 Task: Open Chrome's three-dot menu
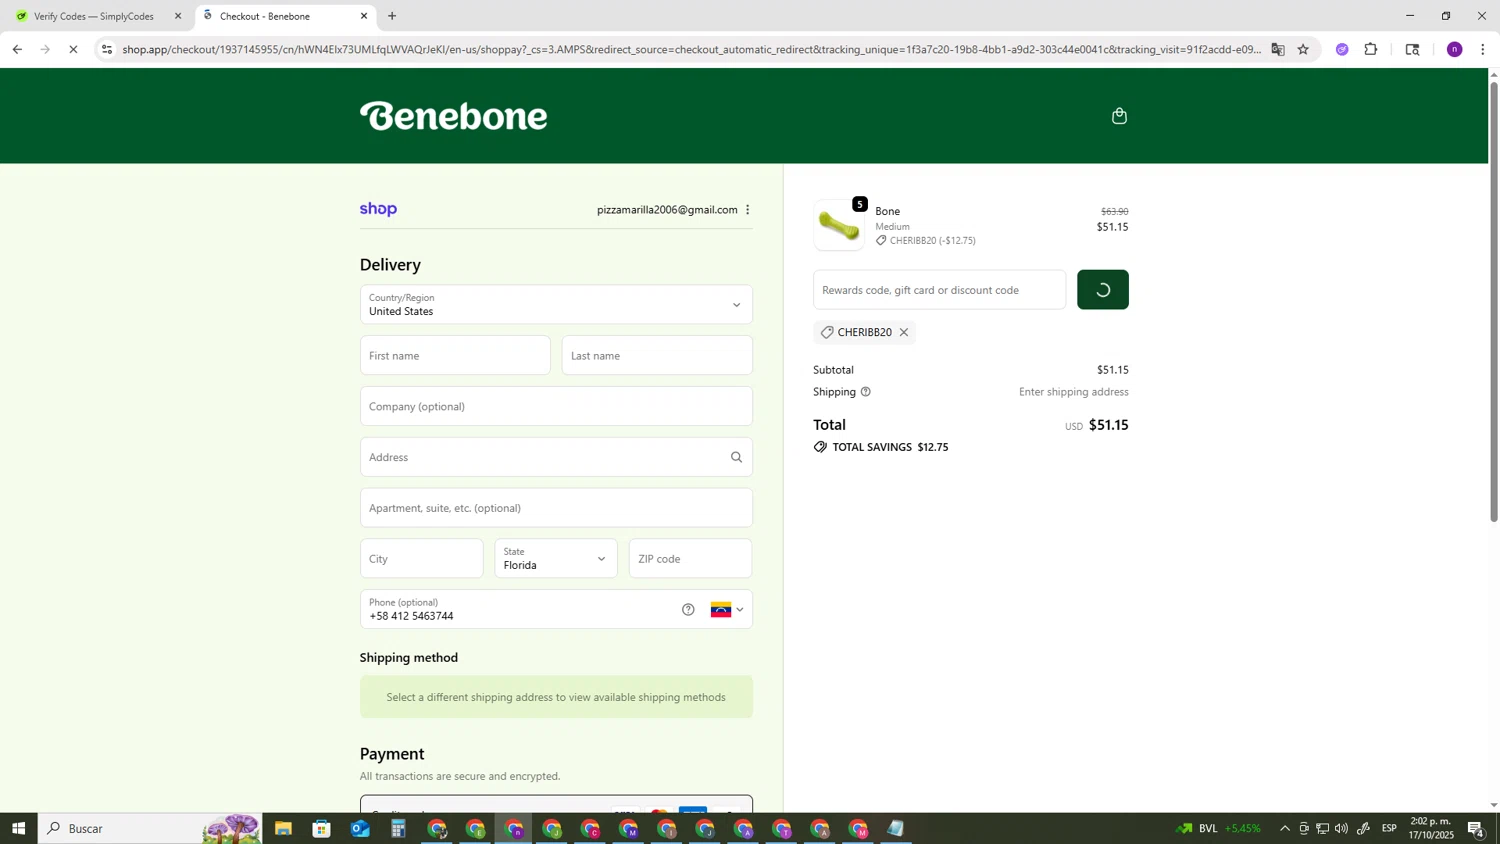(1482, 49)
